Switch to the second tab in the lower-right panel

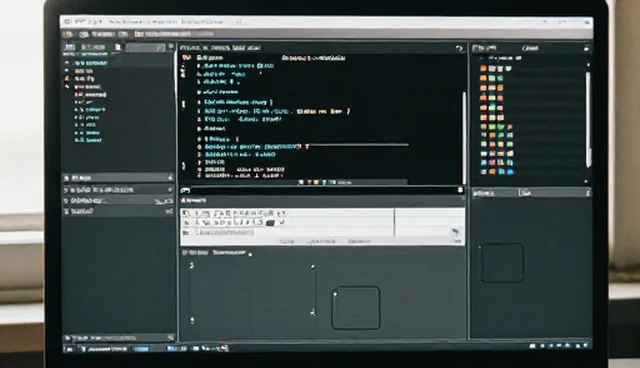coord(526,193)
